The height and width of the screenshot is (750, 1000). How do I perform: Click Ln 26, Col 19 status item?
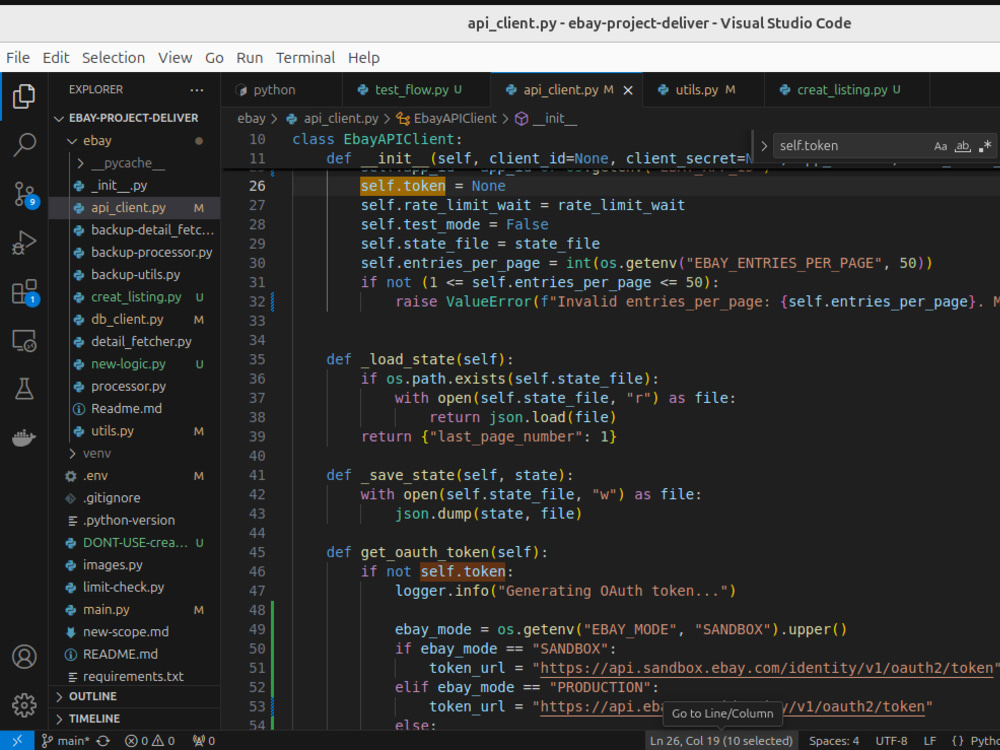[721, 741]
